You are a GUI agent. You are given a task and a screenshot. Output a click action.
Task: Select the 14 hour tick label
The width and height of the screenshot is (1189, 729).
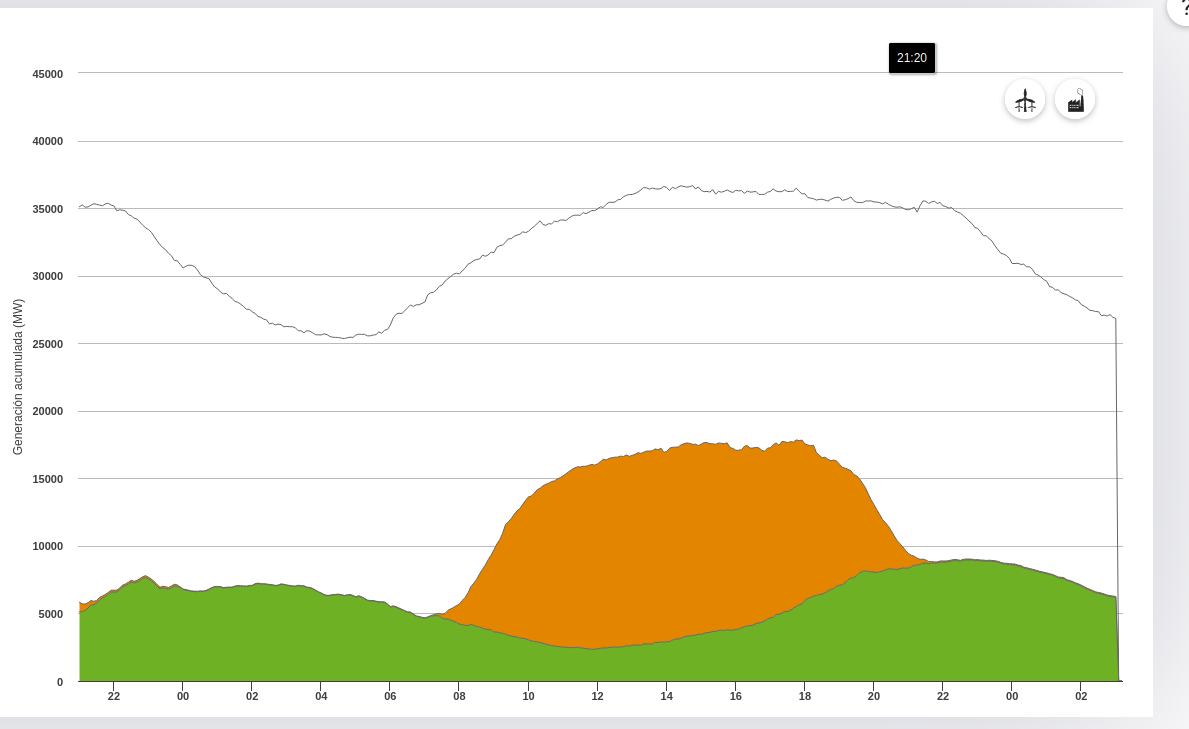coord(666,696)
